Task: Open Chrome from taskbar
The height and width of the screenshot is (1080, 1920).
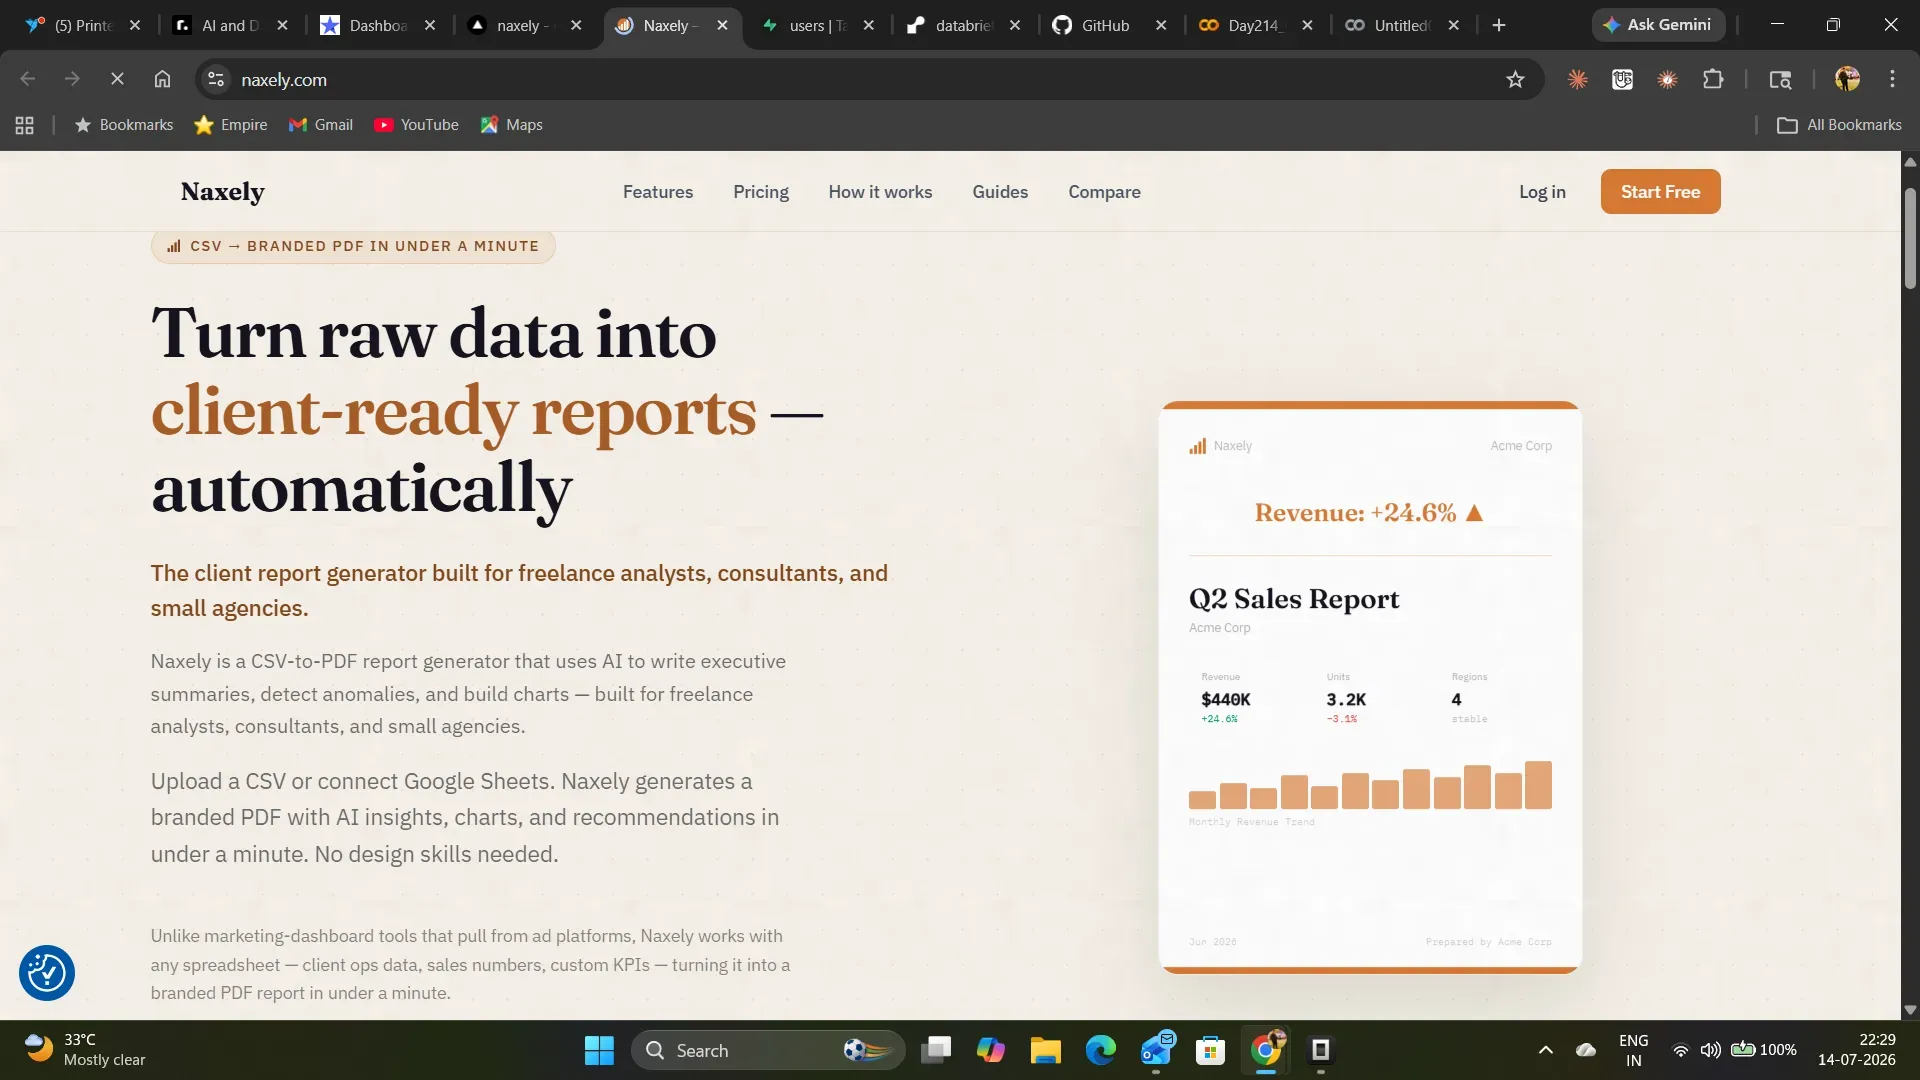Action: tap(1266, 1050)
